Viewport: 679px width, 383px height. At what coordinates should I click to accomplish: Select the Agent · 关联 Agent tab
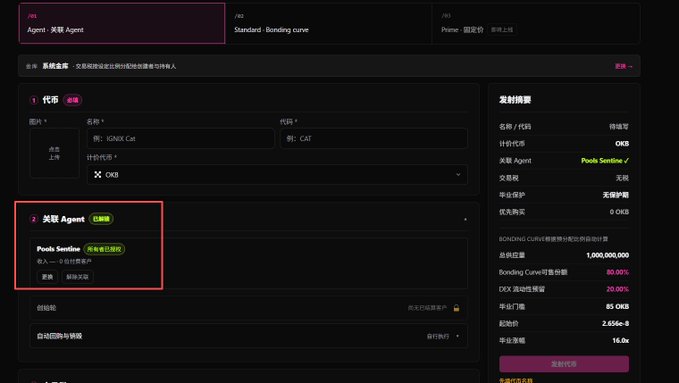(x=122, y=23)
